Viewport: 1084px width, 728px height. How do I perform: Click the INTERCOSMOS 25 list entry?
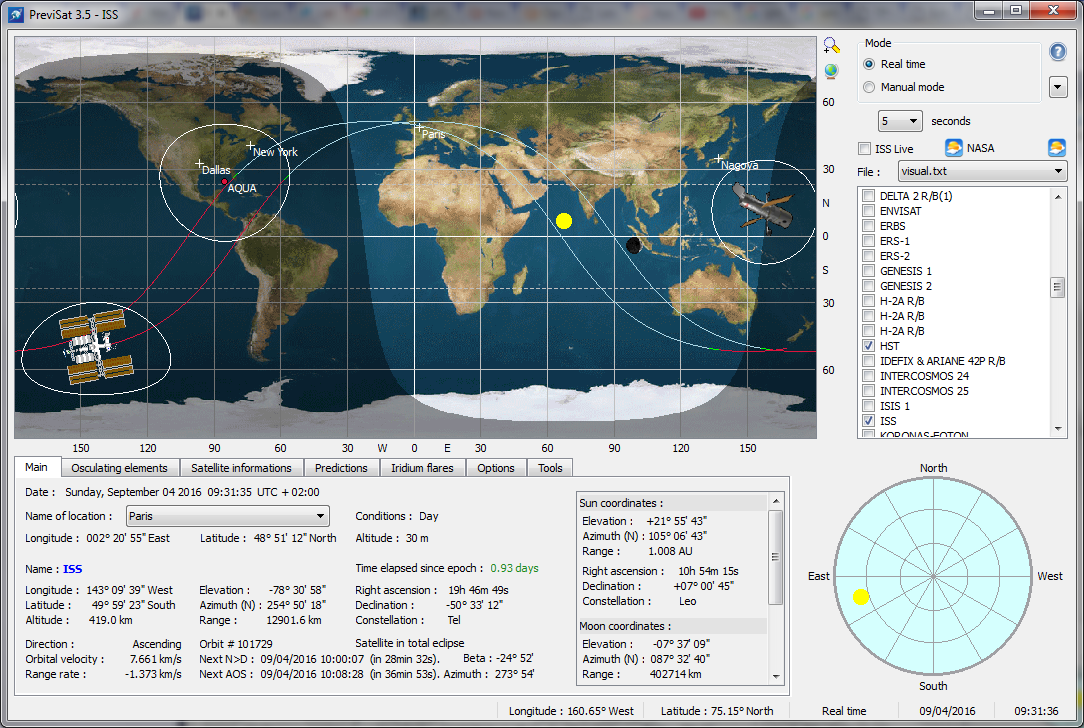pyautogui.click(x=924, y=391)
